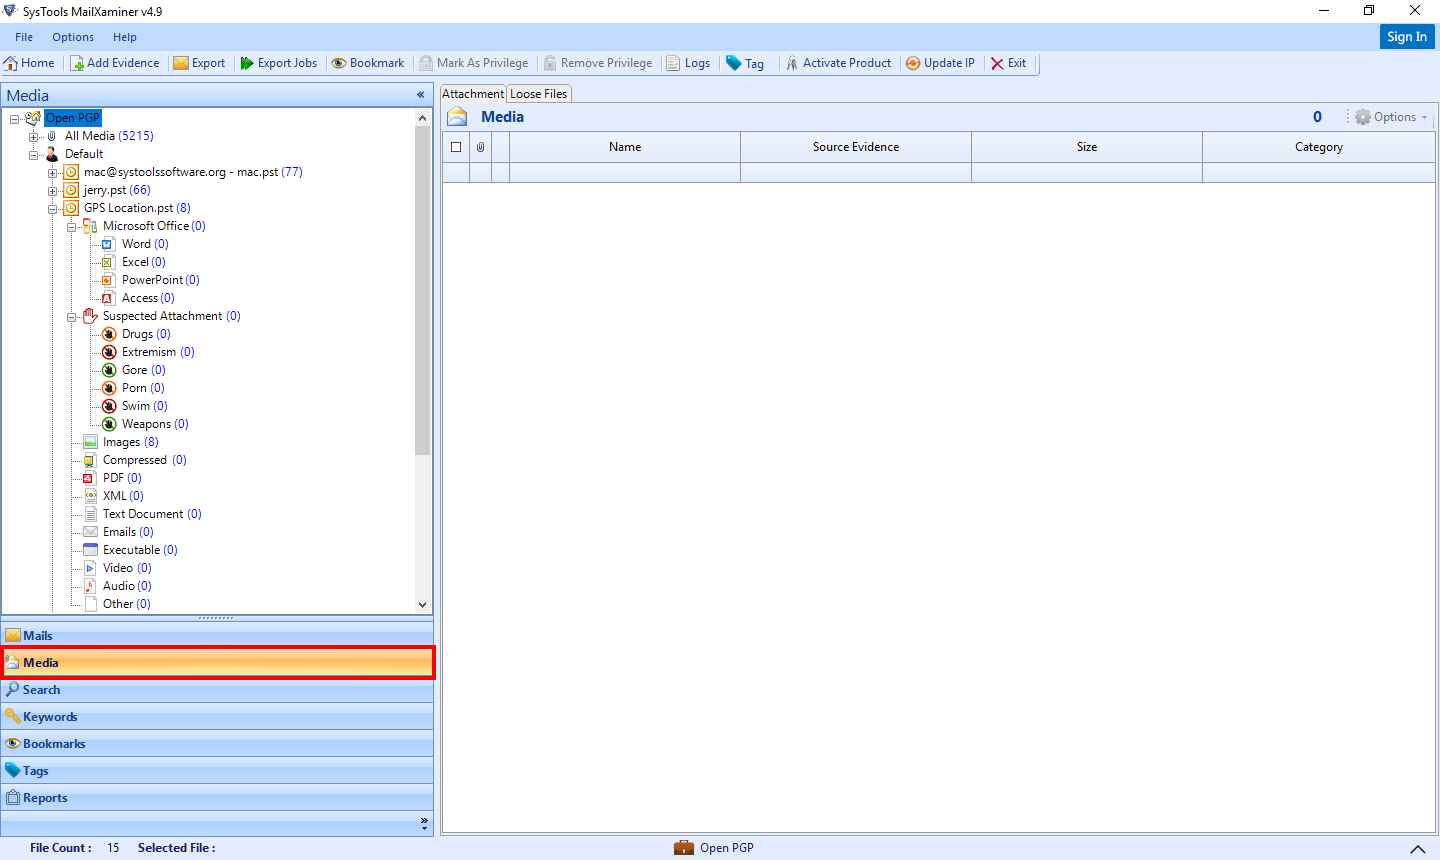Expand the mac.pst (77) node

tap(53, 172)
